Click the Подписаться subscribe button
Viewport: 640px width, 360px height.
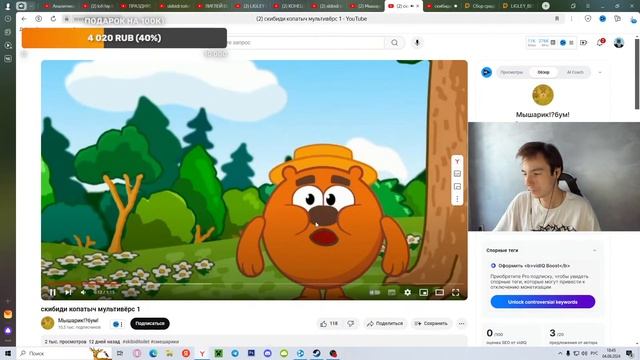(150, 324)
